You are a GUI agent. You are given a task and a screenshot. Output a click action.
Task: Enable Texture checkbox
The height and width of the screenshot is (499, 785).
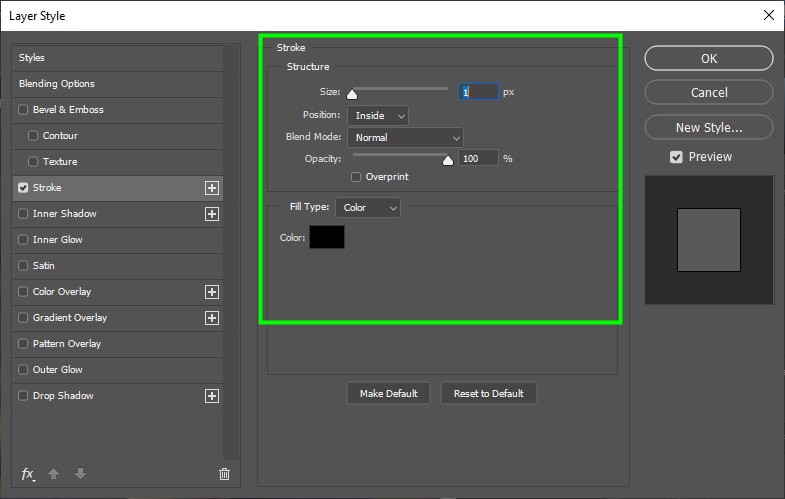pyautogui.click(x=33, y=161)
